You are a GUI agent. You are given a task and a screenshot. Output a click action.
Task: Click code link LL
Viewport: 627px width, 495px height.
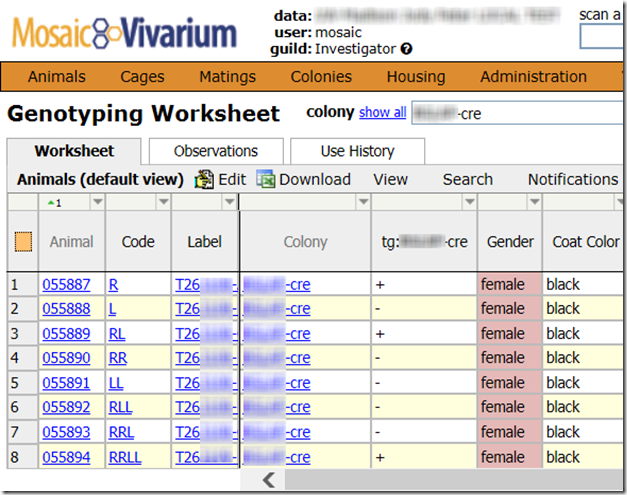tap(116, 383)
